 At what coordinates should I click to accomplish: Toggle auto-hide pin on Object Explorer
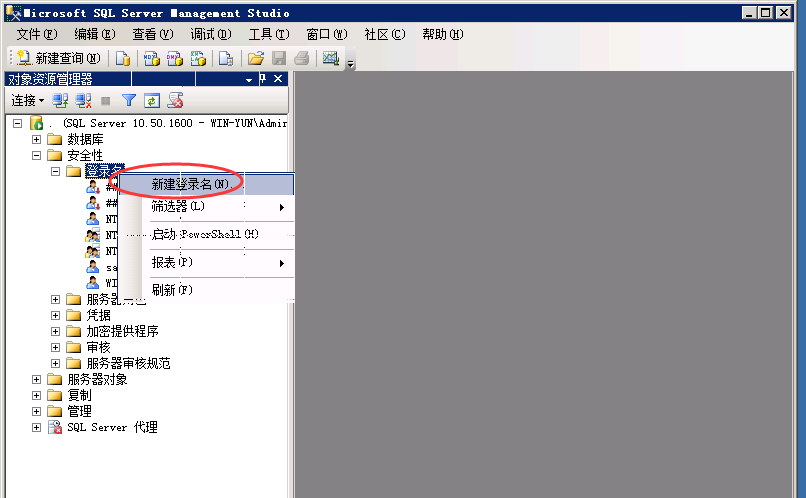pyautogui.click(x=263, y=79)
